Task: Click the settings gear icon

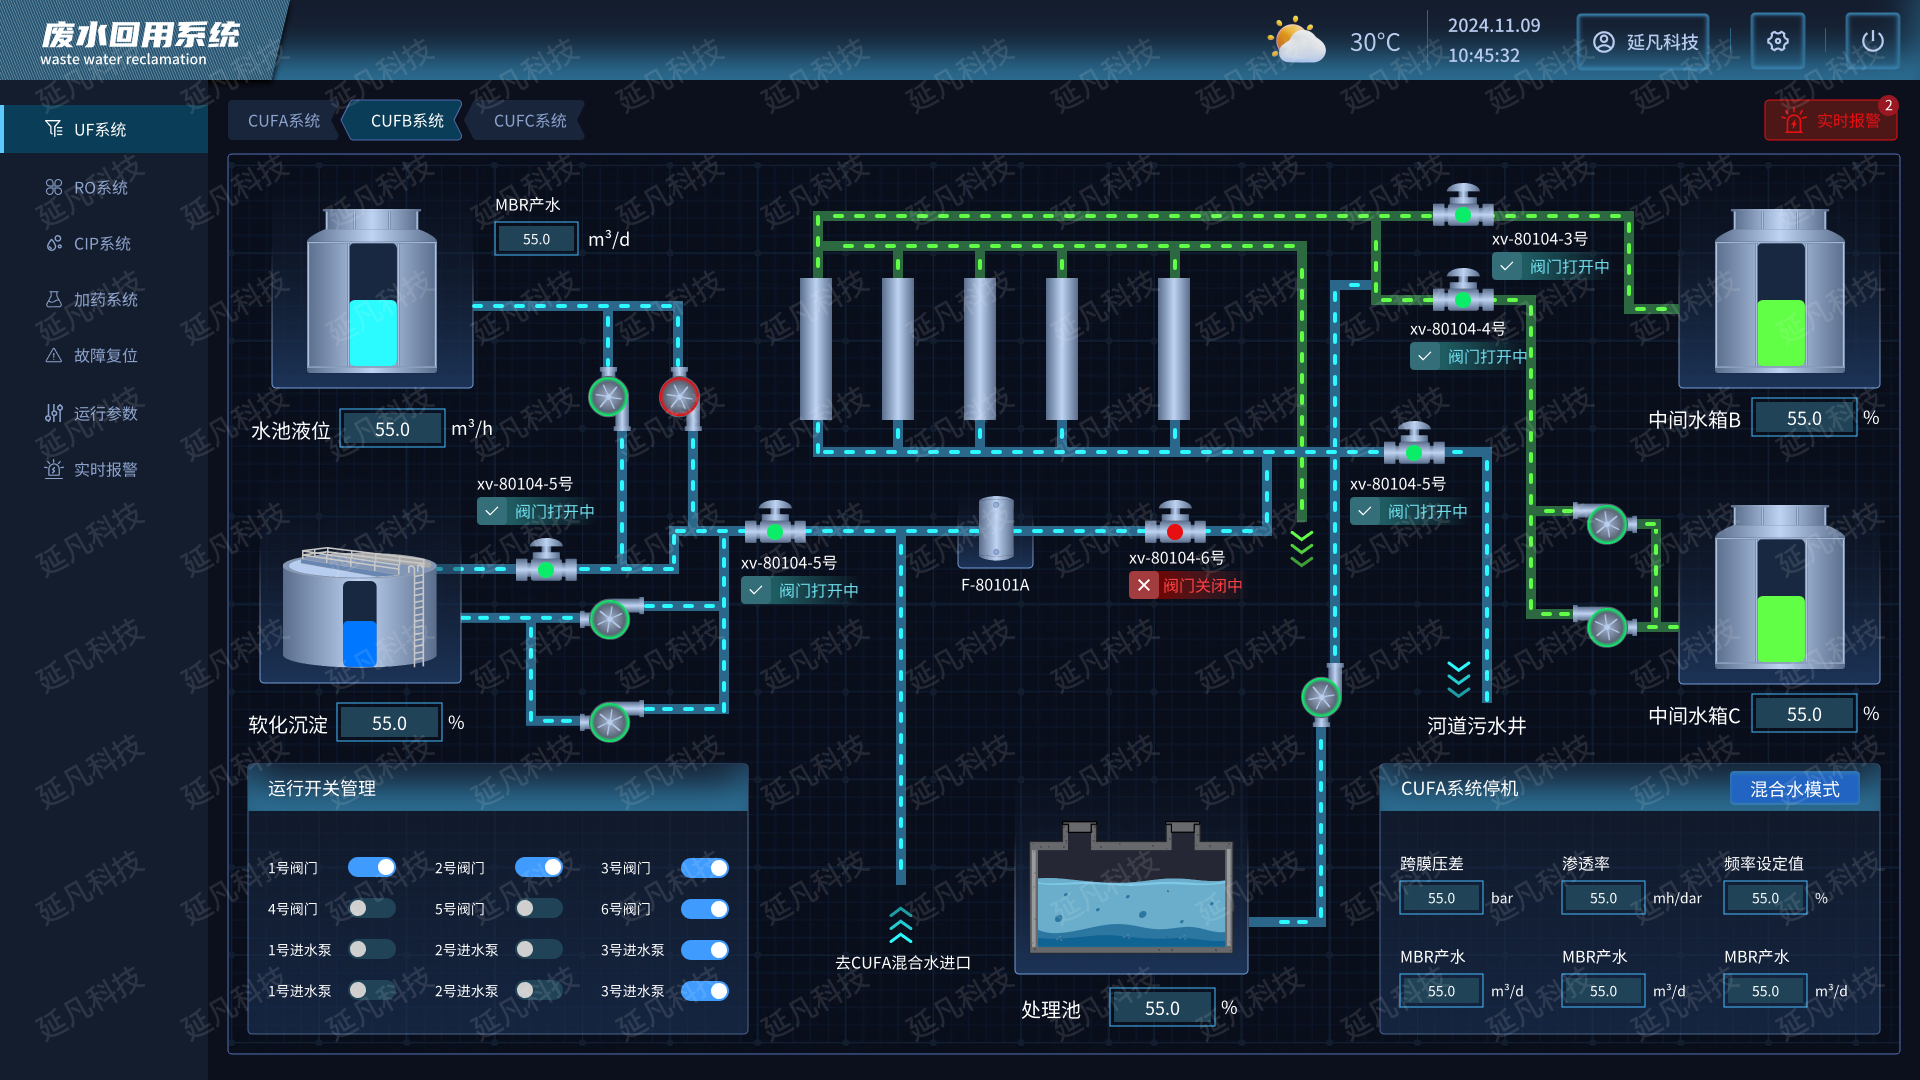Action: pyautogui.click(x=1777, y=41)
